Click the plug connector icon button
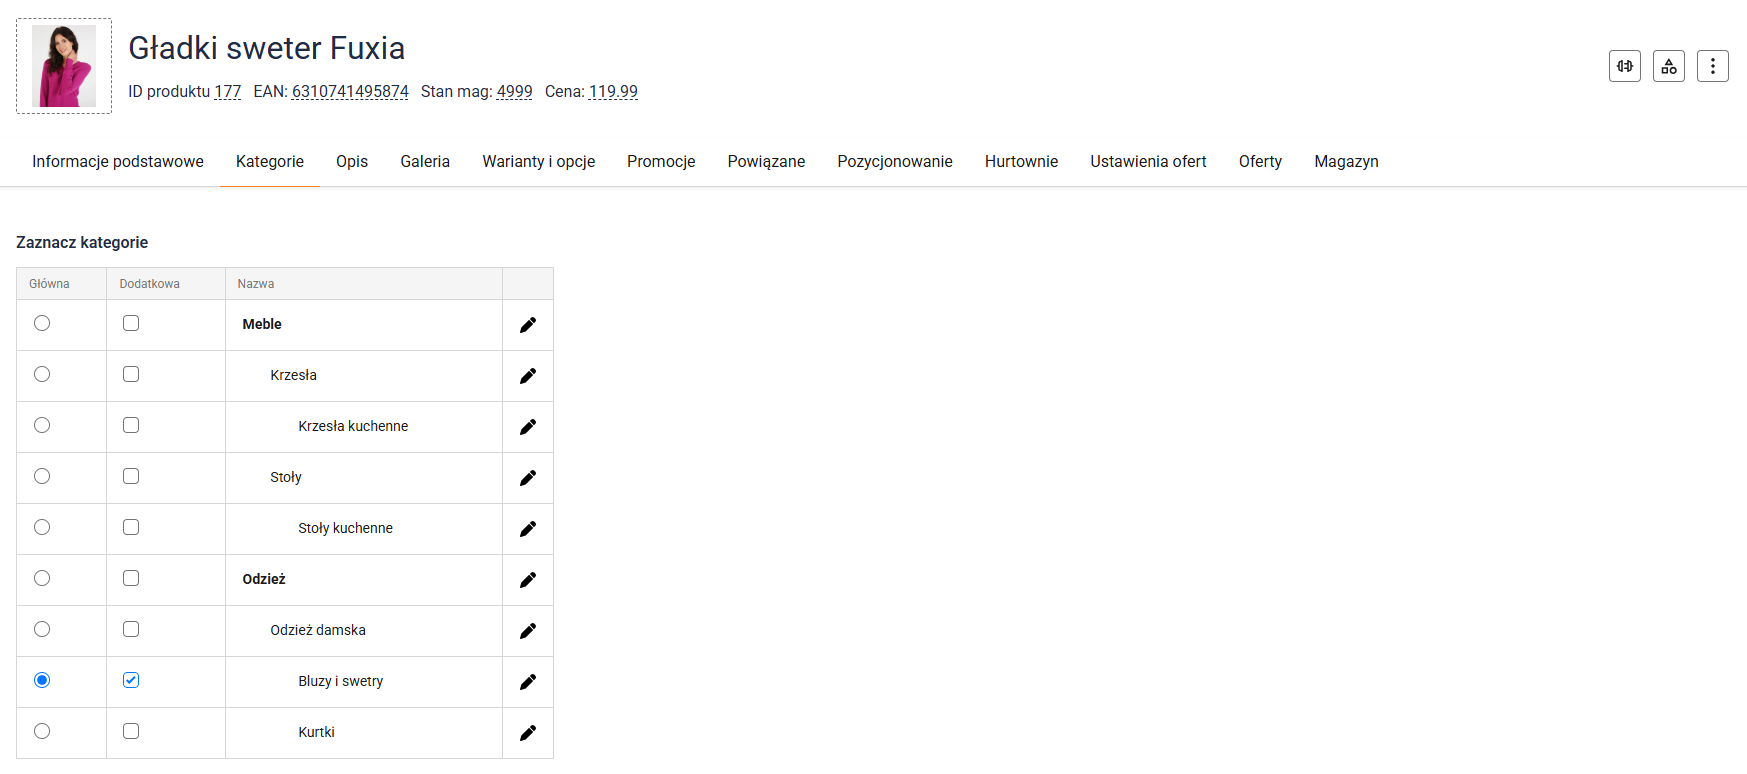1747x774 pixels. coord(1624,66)
